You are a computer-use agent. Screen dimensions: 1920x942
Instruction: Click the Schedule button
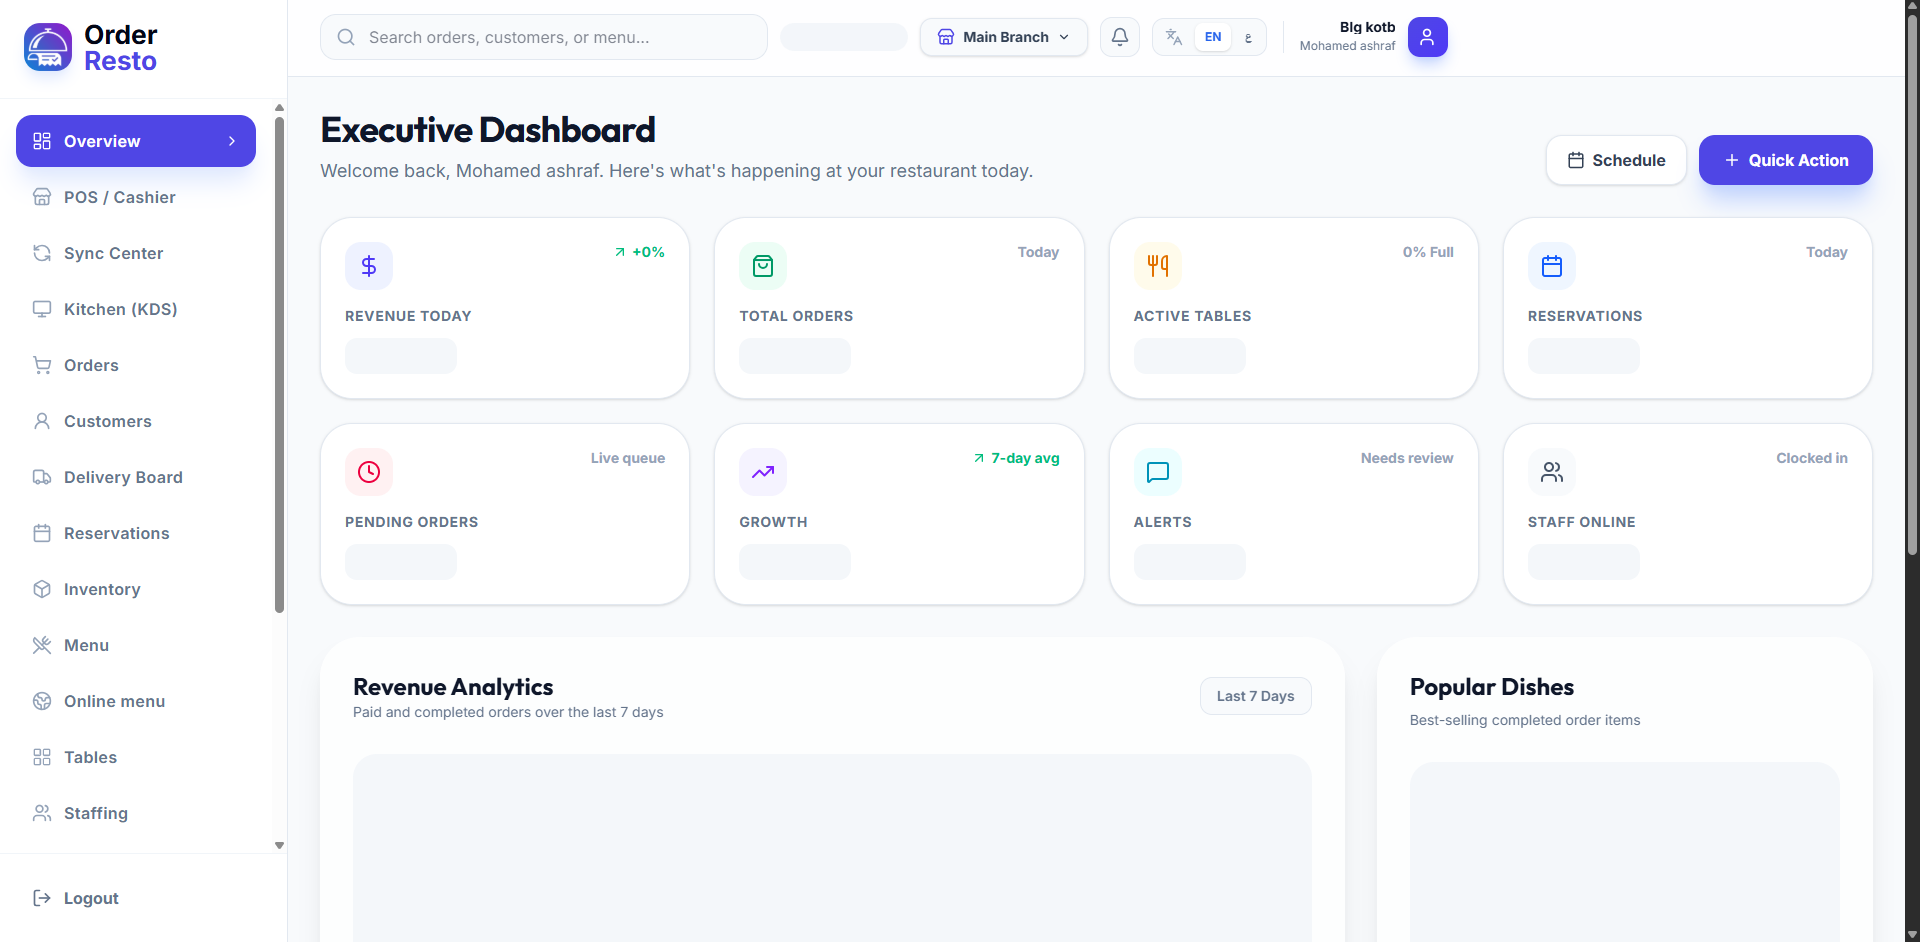1616,160
